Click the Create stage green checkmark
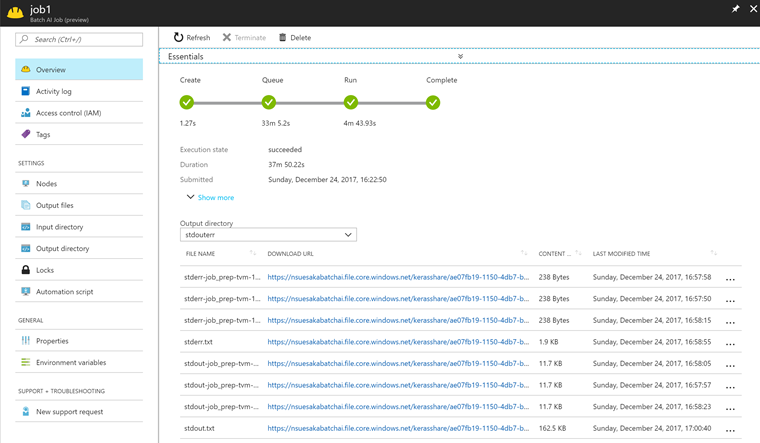The height and width of the screenshot is (443, 760). (187, 102)
